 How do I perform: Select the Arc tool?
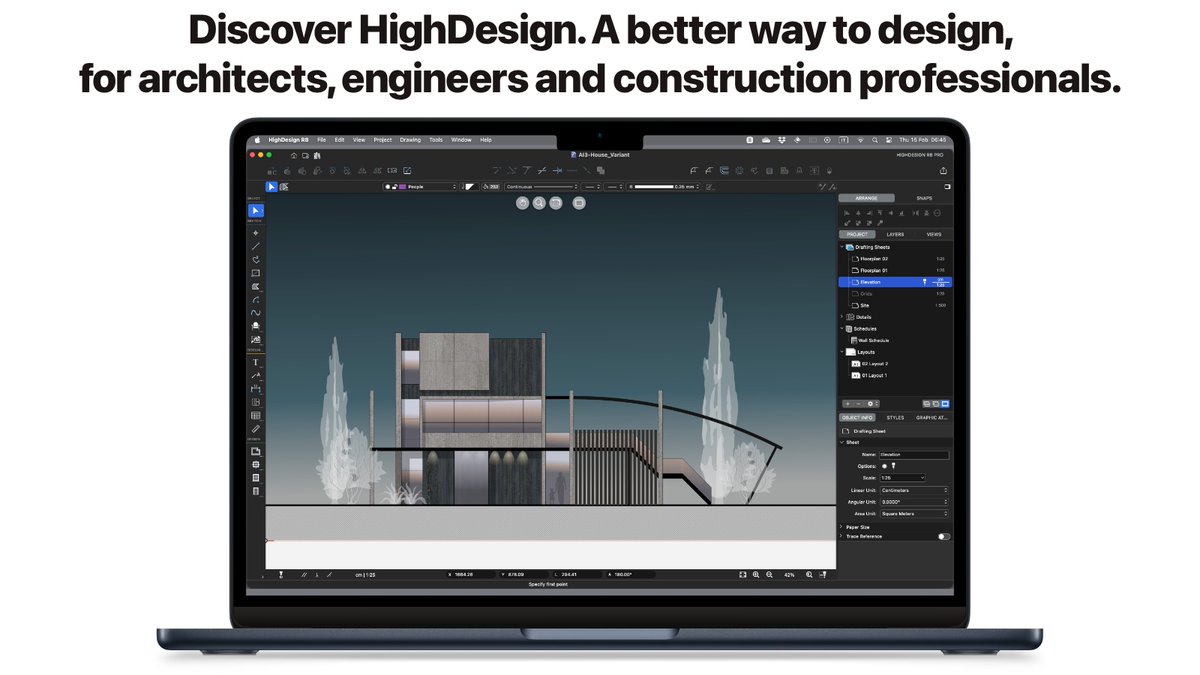click(256, 299)
